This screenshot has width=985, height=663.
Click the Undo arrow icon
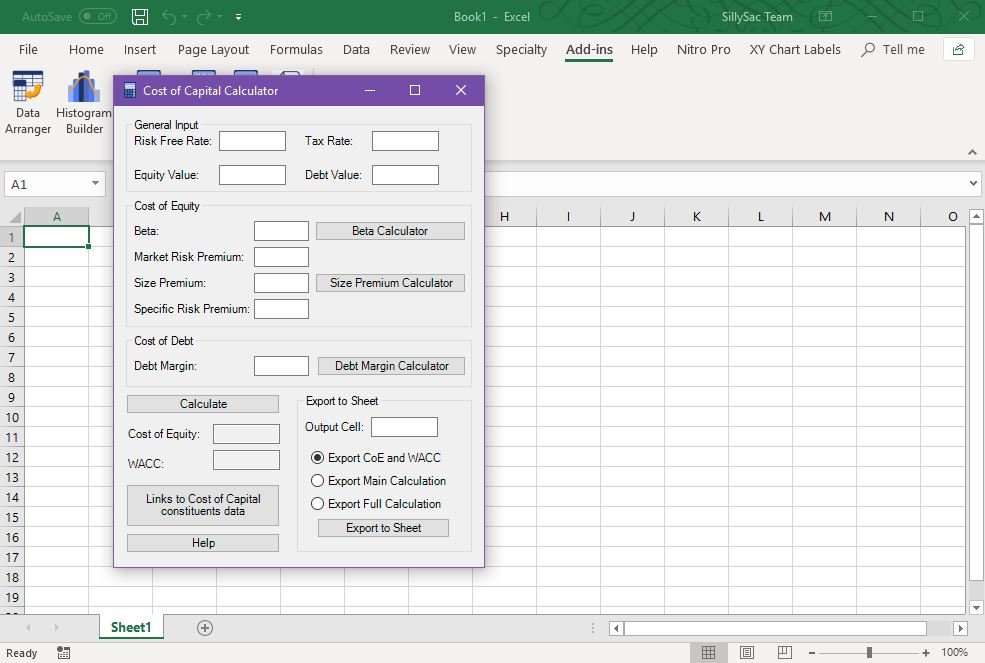click(169, 17)
